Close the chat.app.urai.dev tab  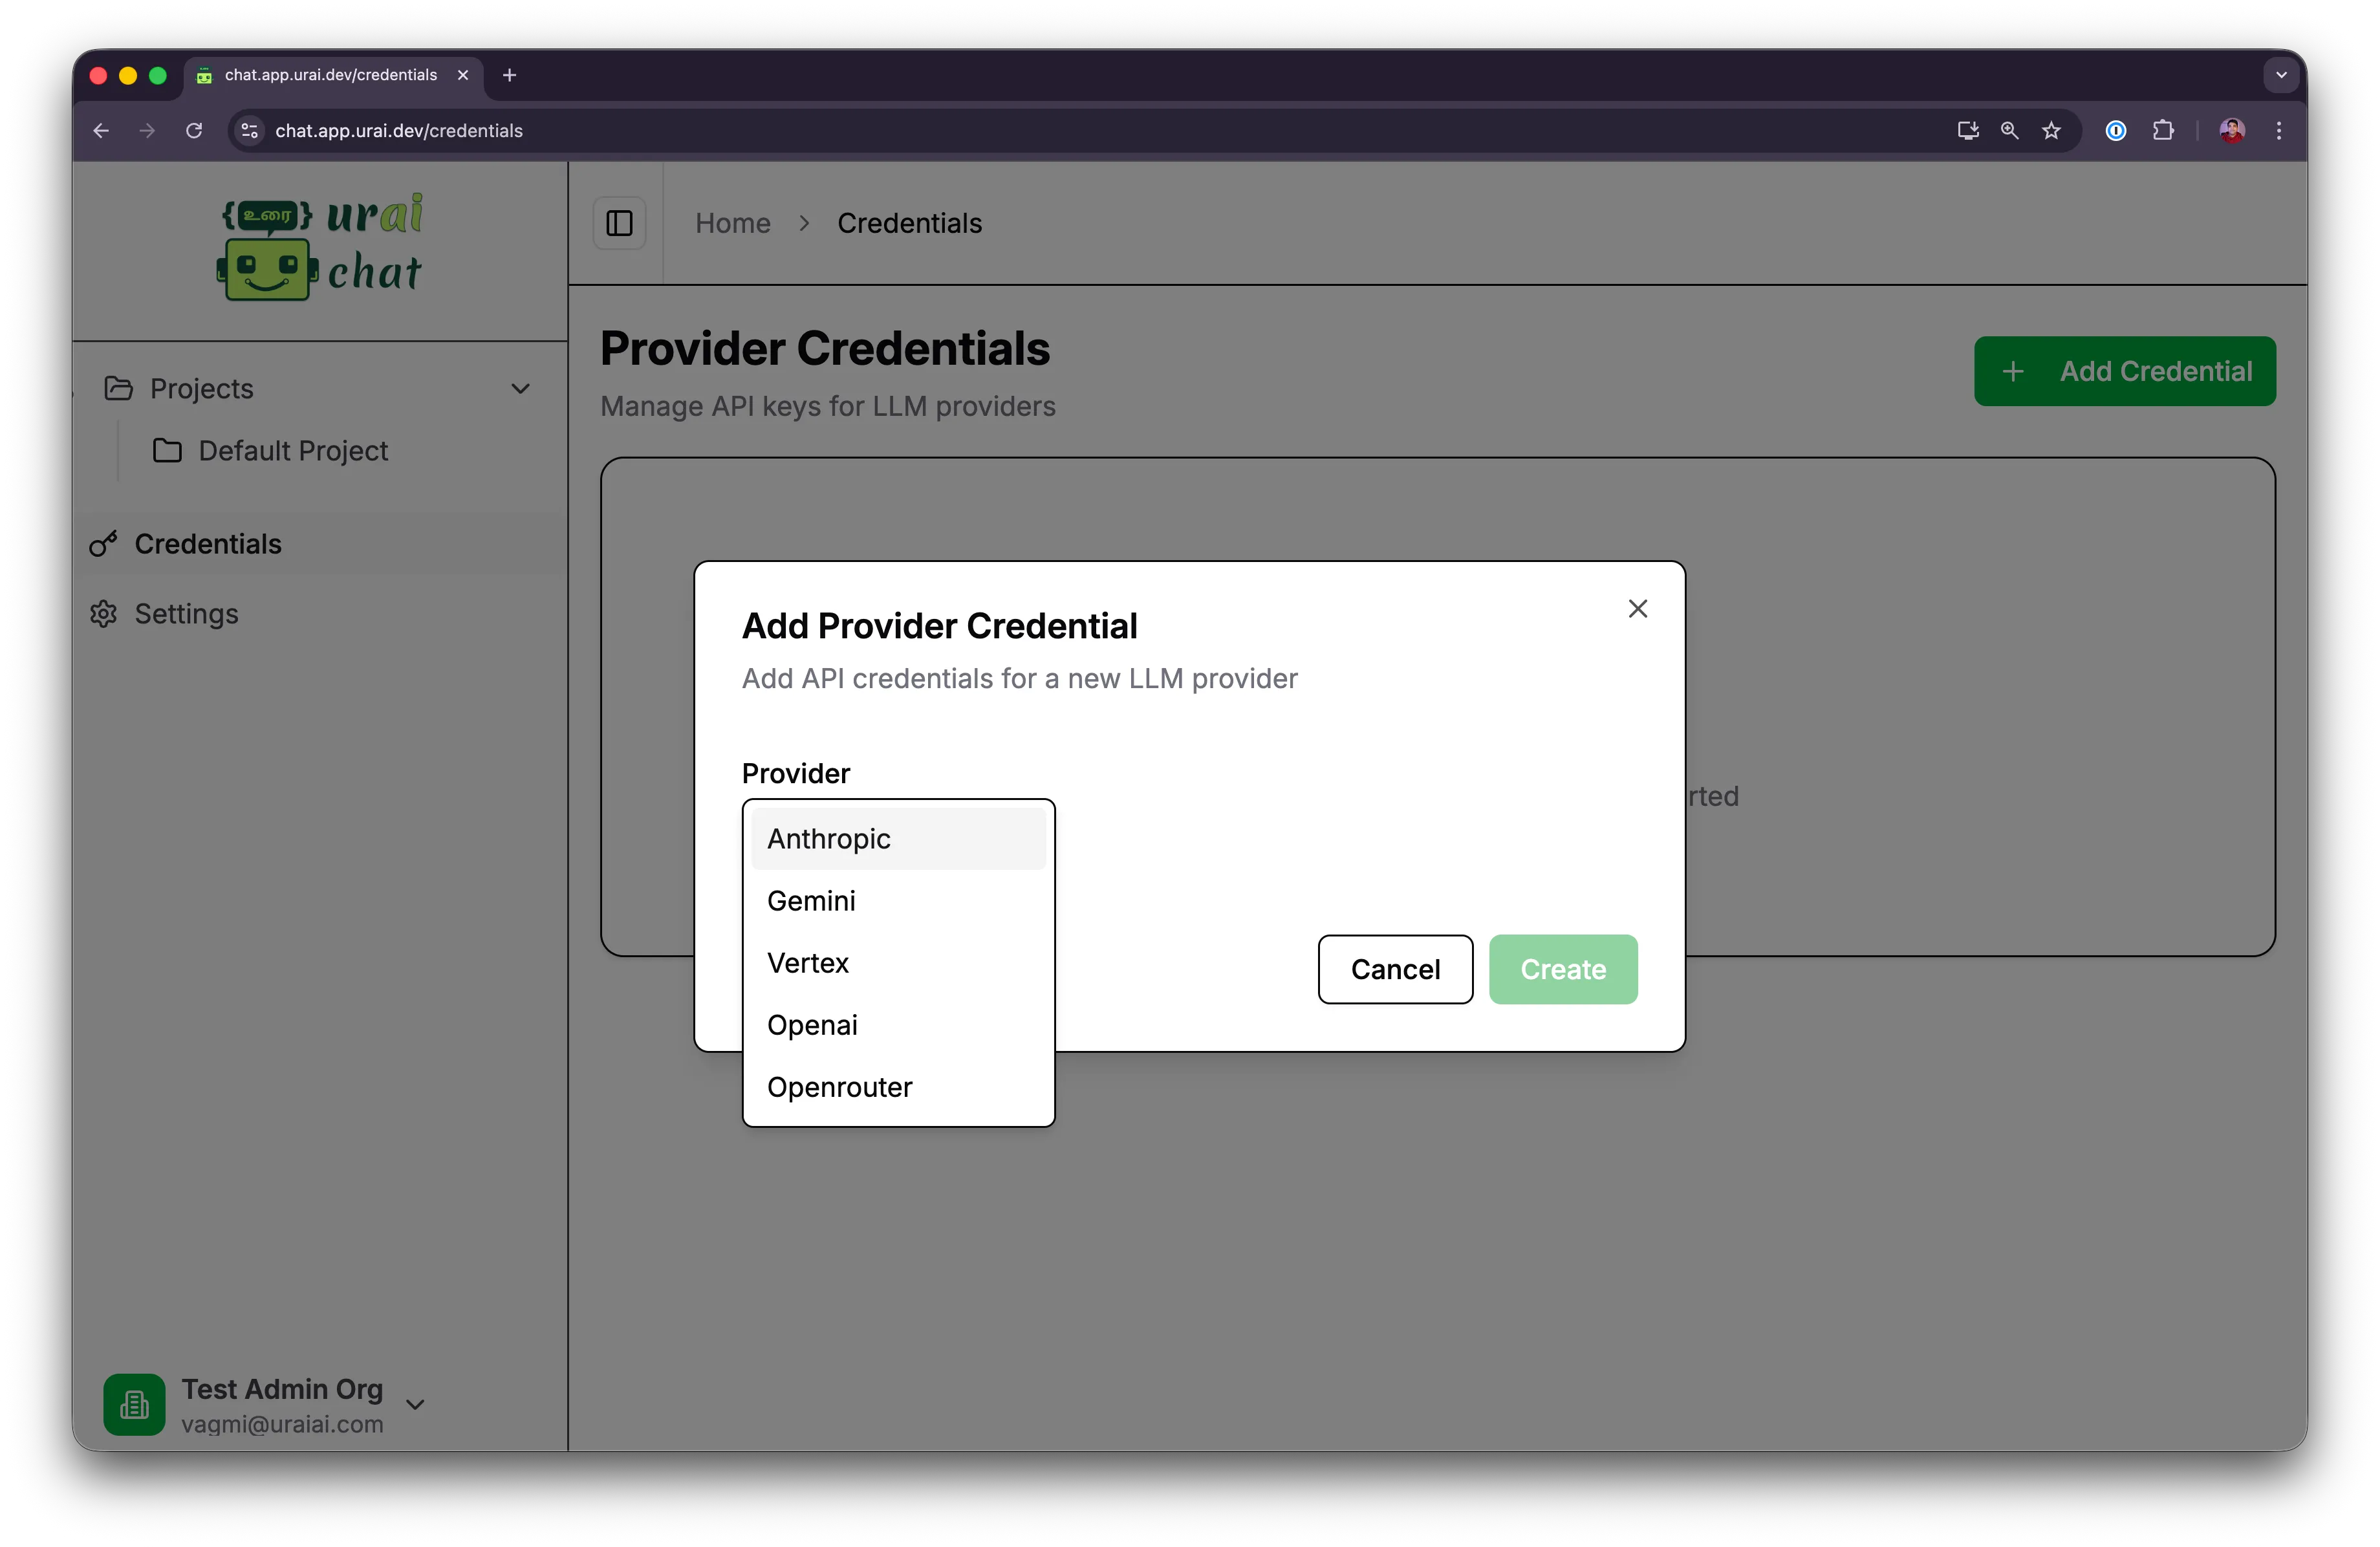pos(463,75)
